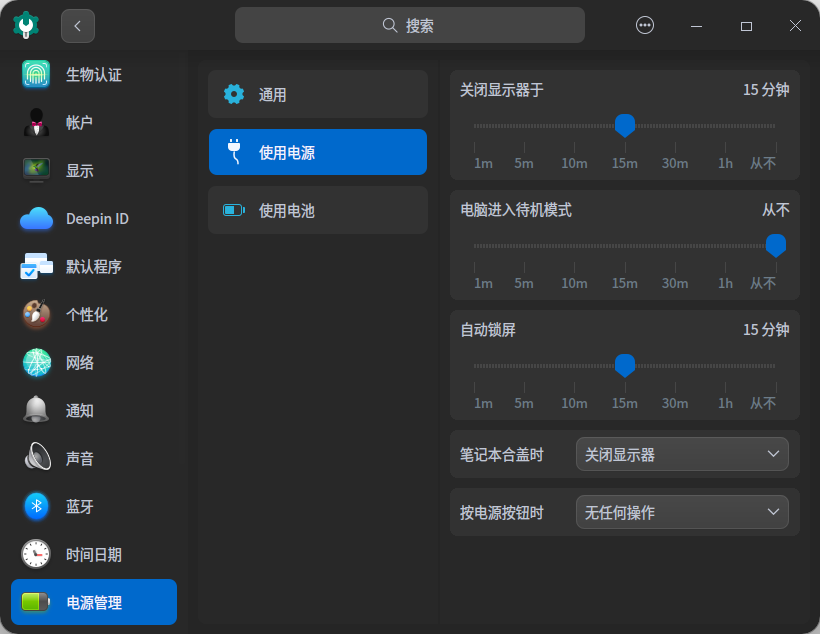
Task: Click the 关闭显示器于 heading
Action: (502, 89)
